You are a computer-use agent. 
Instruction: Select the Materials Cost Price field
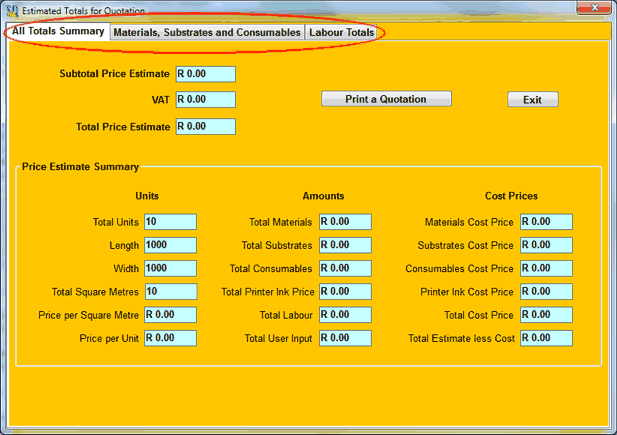point(546,222)
